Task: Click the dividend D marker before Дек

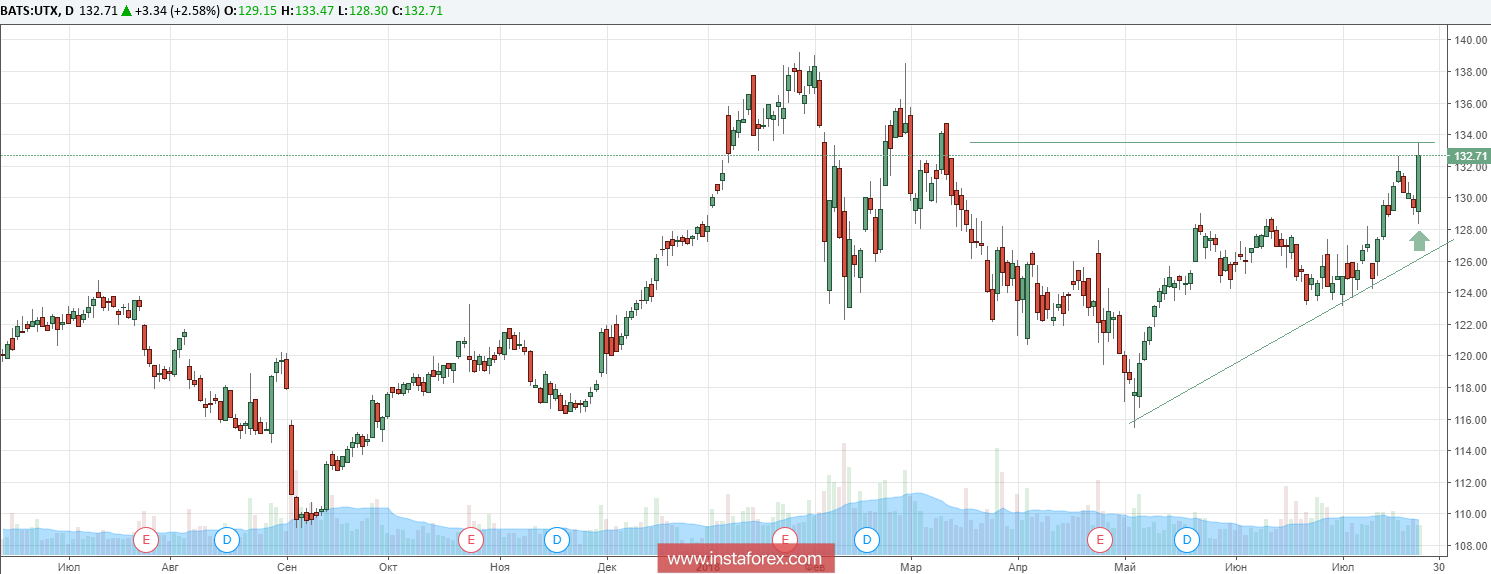Action: pyautogui.click(x=557, y=540)
